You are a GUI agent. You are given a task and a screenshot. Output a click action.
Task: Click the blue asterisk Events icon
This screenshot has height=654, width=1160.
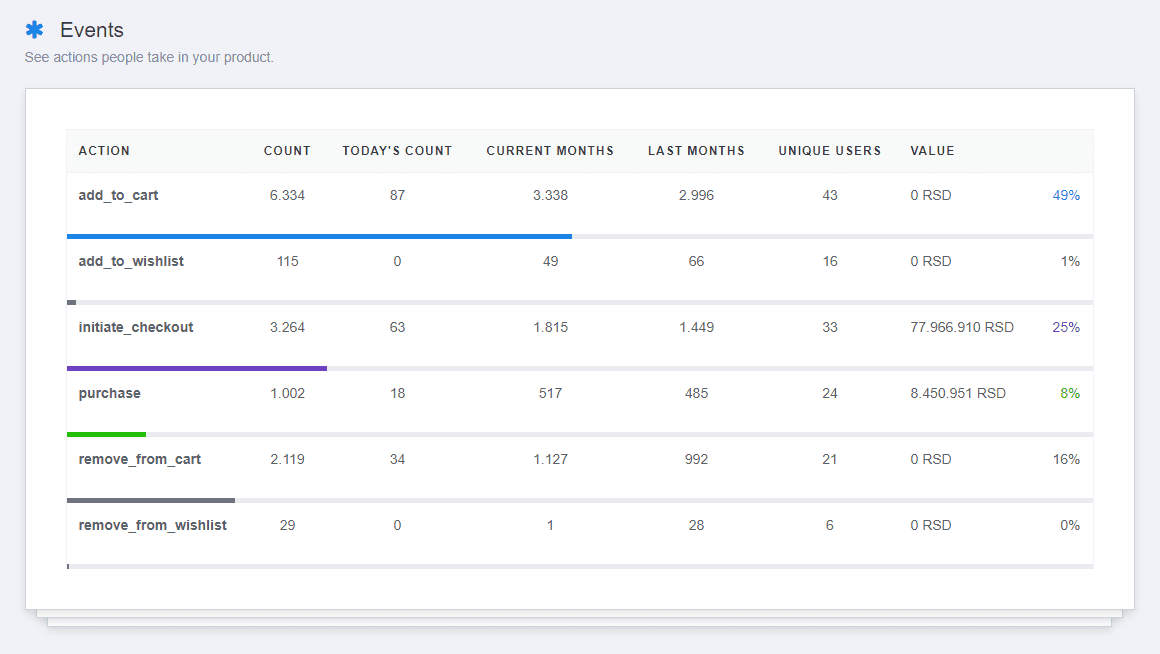pyautogui.click(x=34, y=30)
